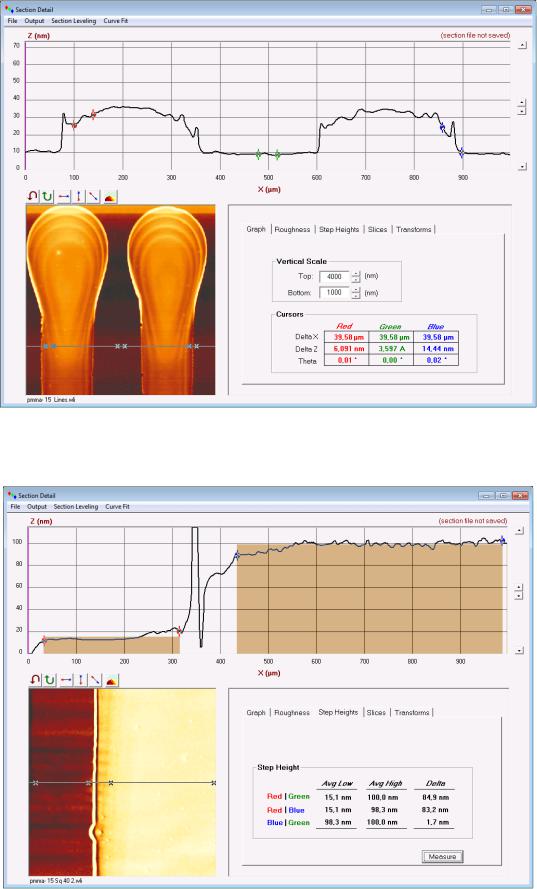Decrease Vertical Scale Bottom value with down arrow
Image resolution: width=537 pixels, height=889 pixels.
point(356,296)
